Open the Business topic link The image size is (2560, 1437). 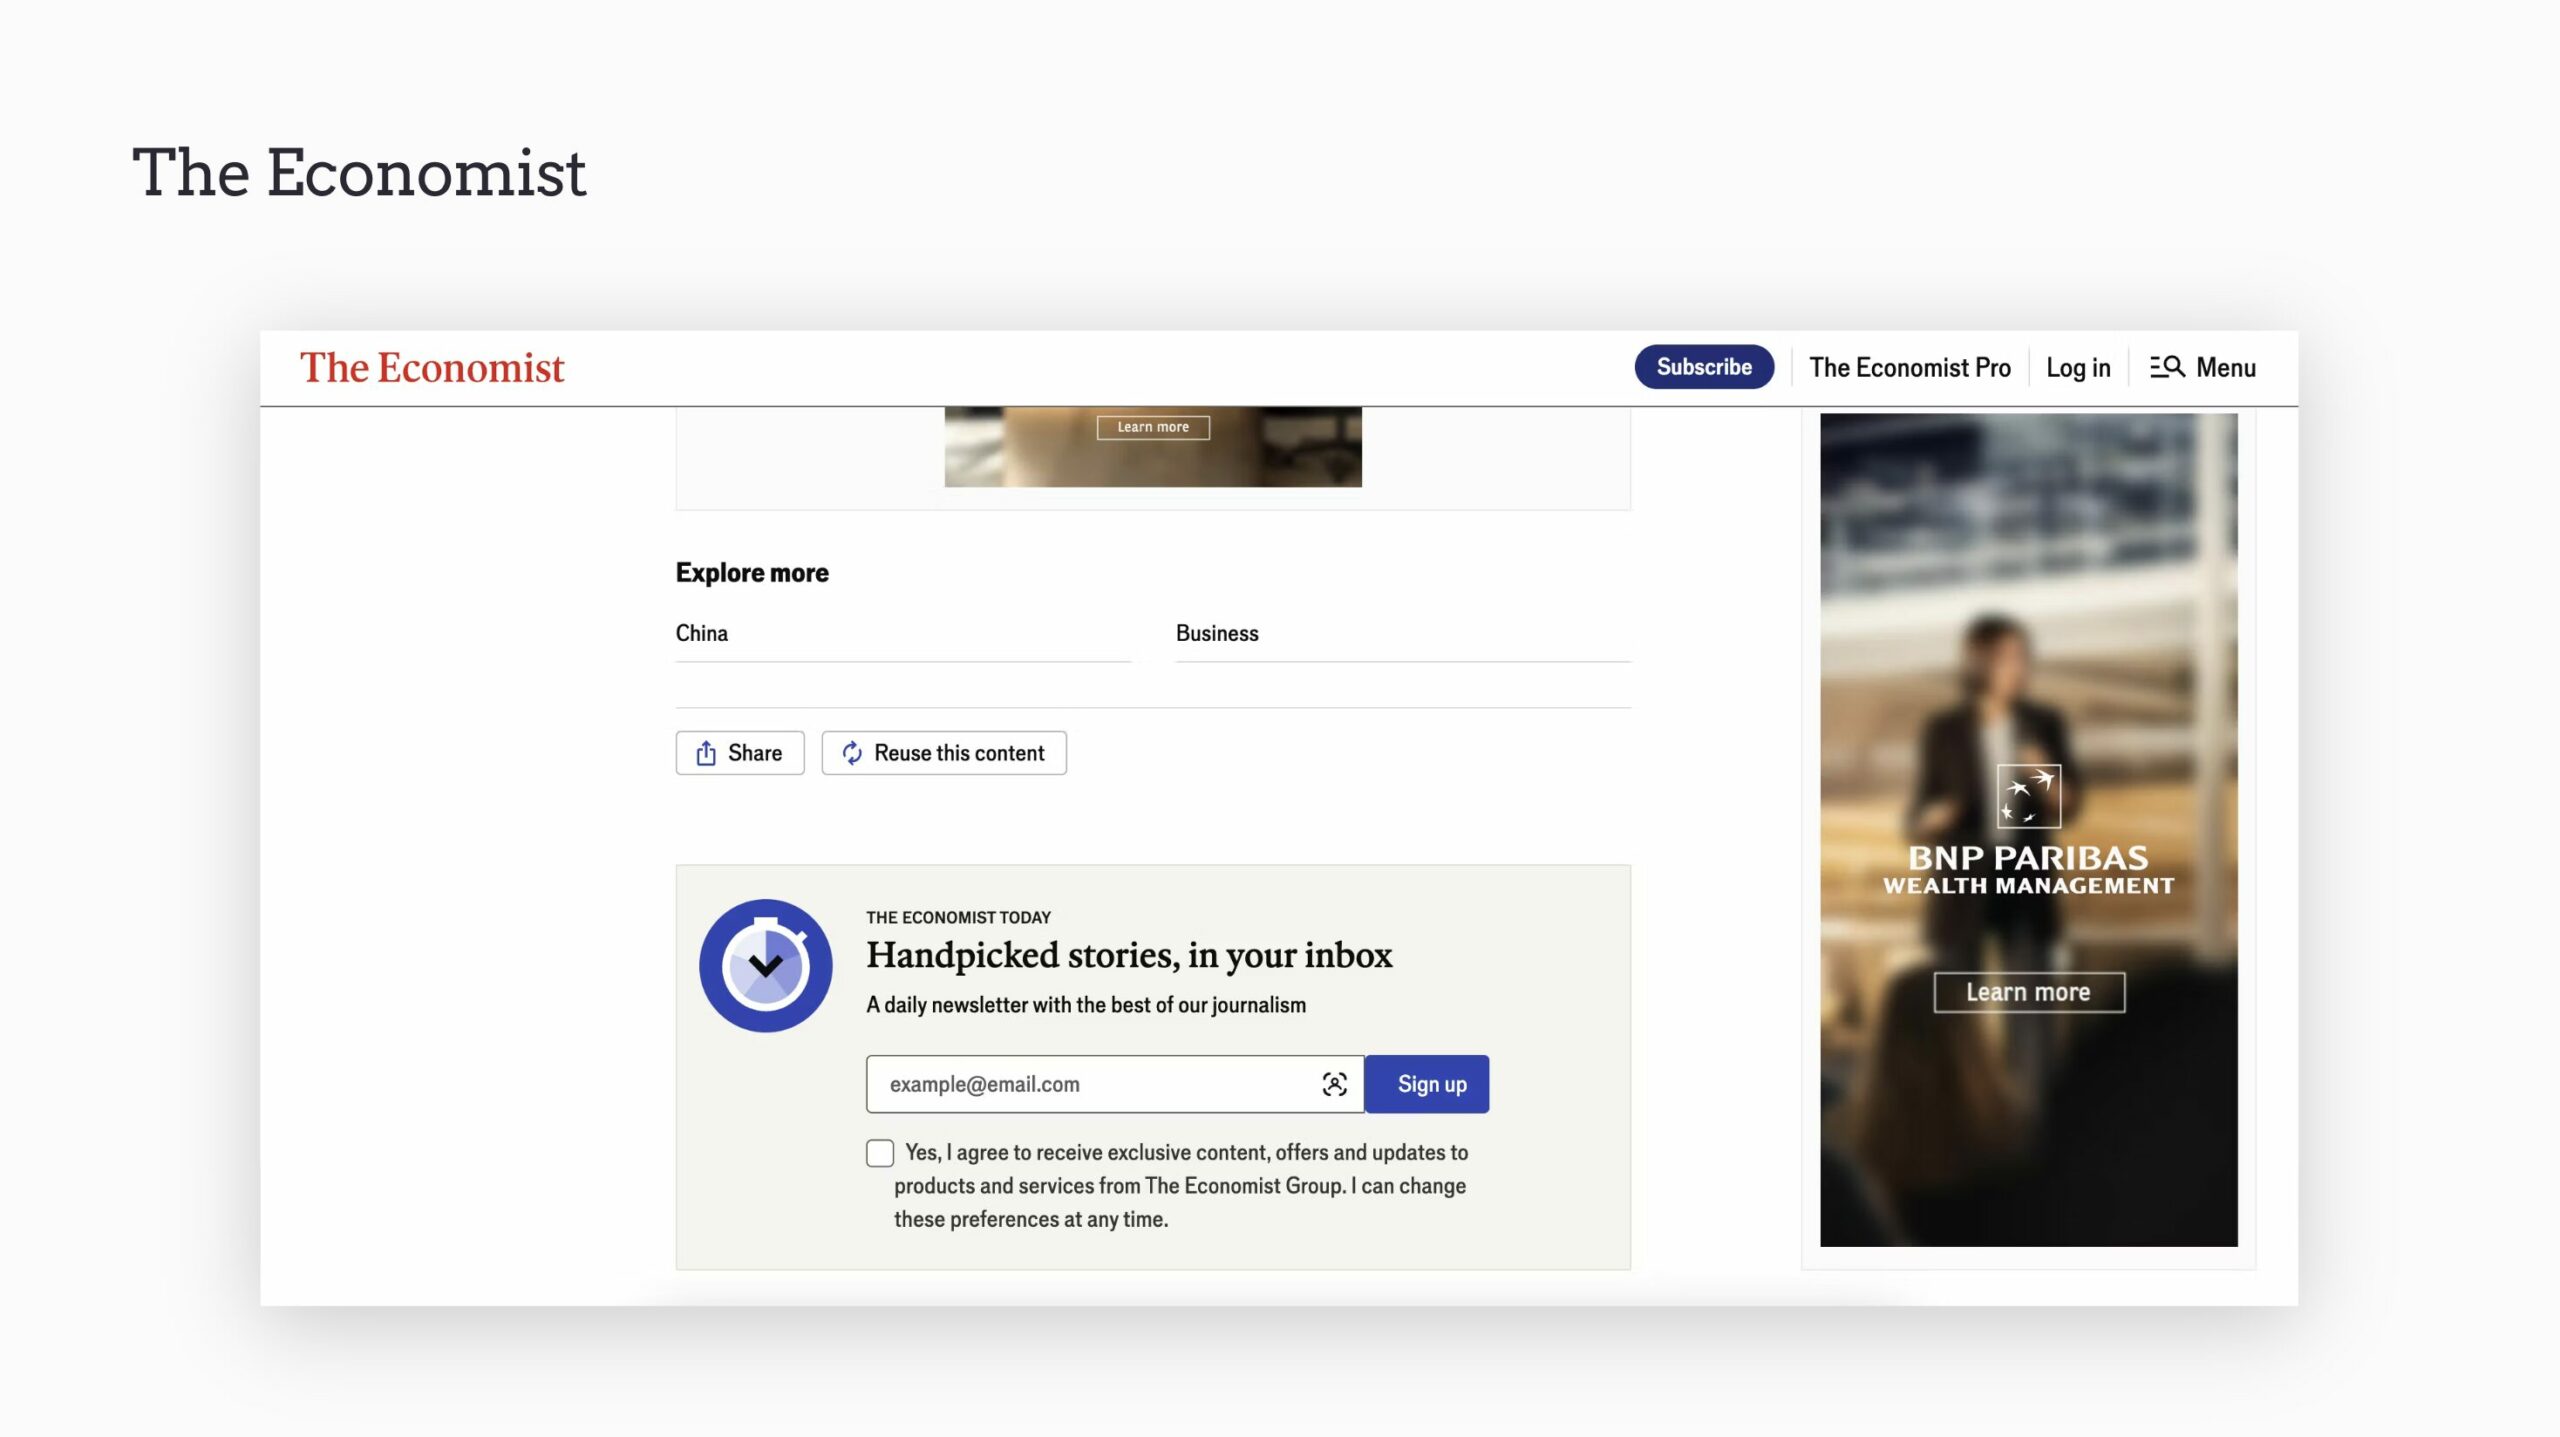point(1216,633)
